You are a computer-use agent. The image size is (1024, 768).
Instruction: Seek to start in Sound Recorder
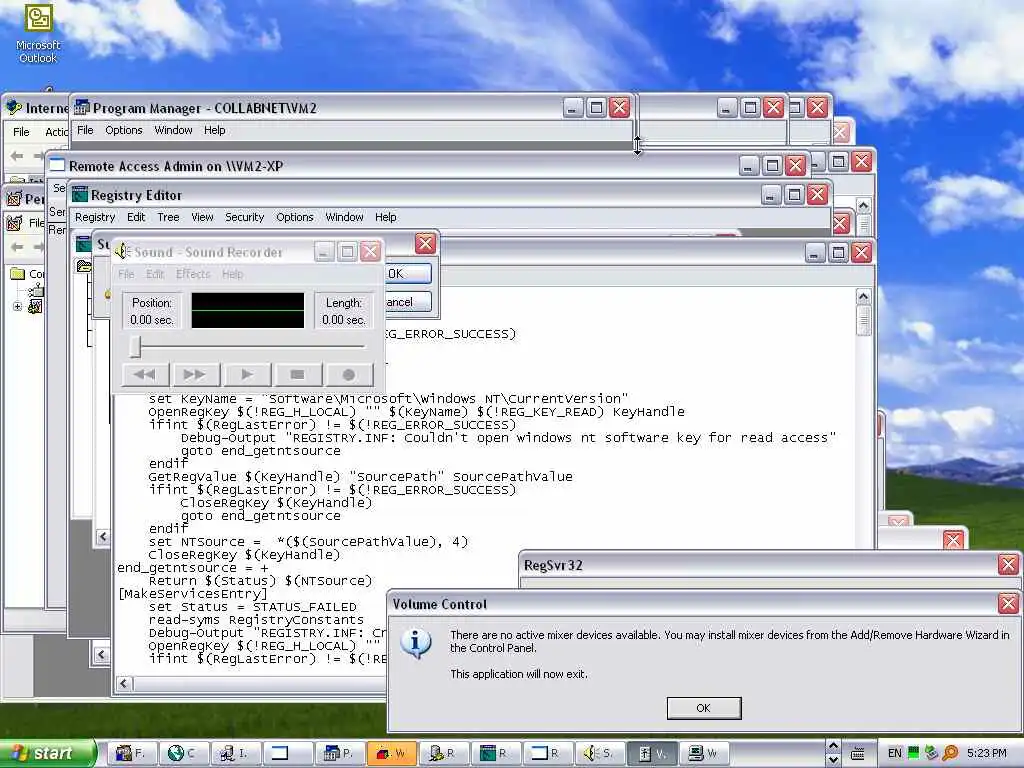pos(145,374)
